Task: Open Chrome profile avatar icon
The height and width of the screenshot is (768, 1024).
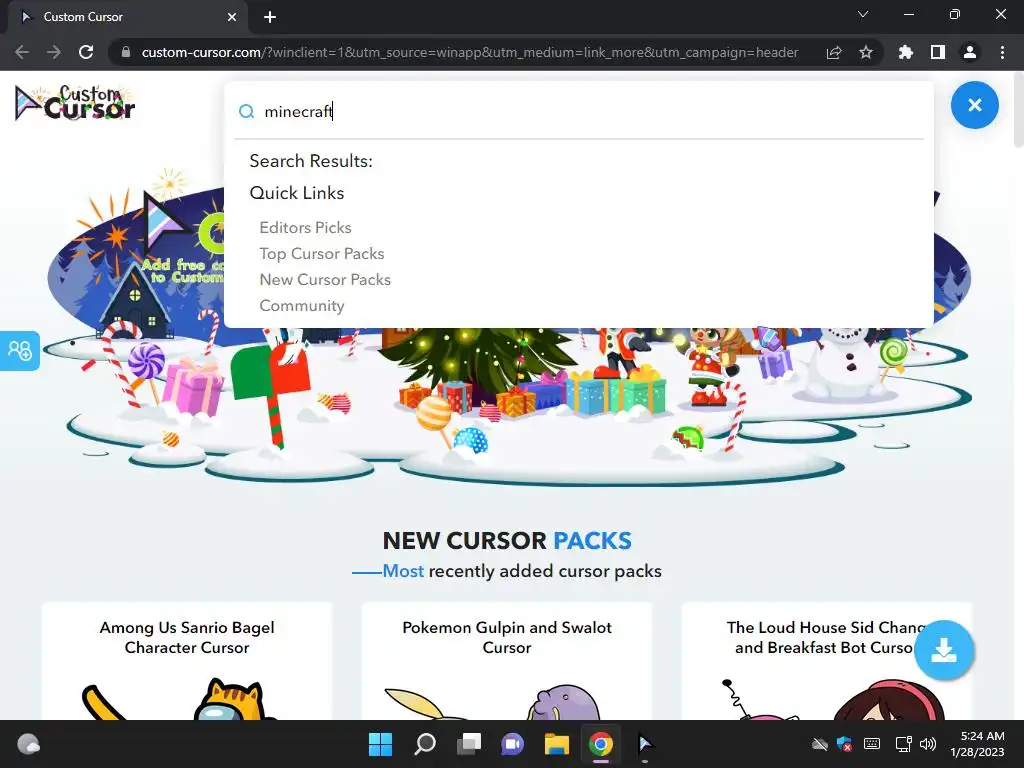Action: point(970,52)
